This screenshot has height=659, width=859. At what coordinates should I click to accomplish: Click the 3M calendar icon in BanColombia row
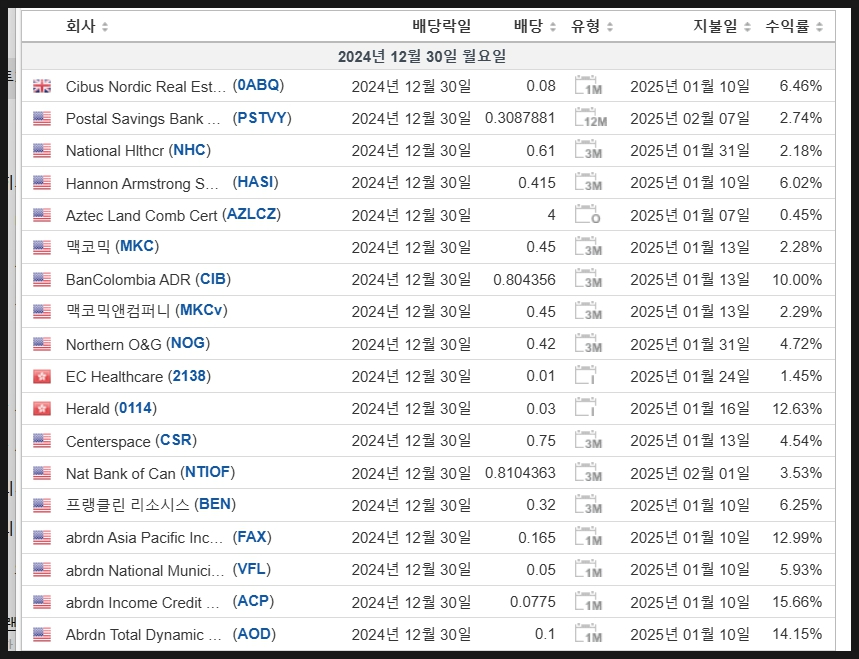click(x=588, y=279)
